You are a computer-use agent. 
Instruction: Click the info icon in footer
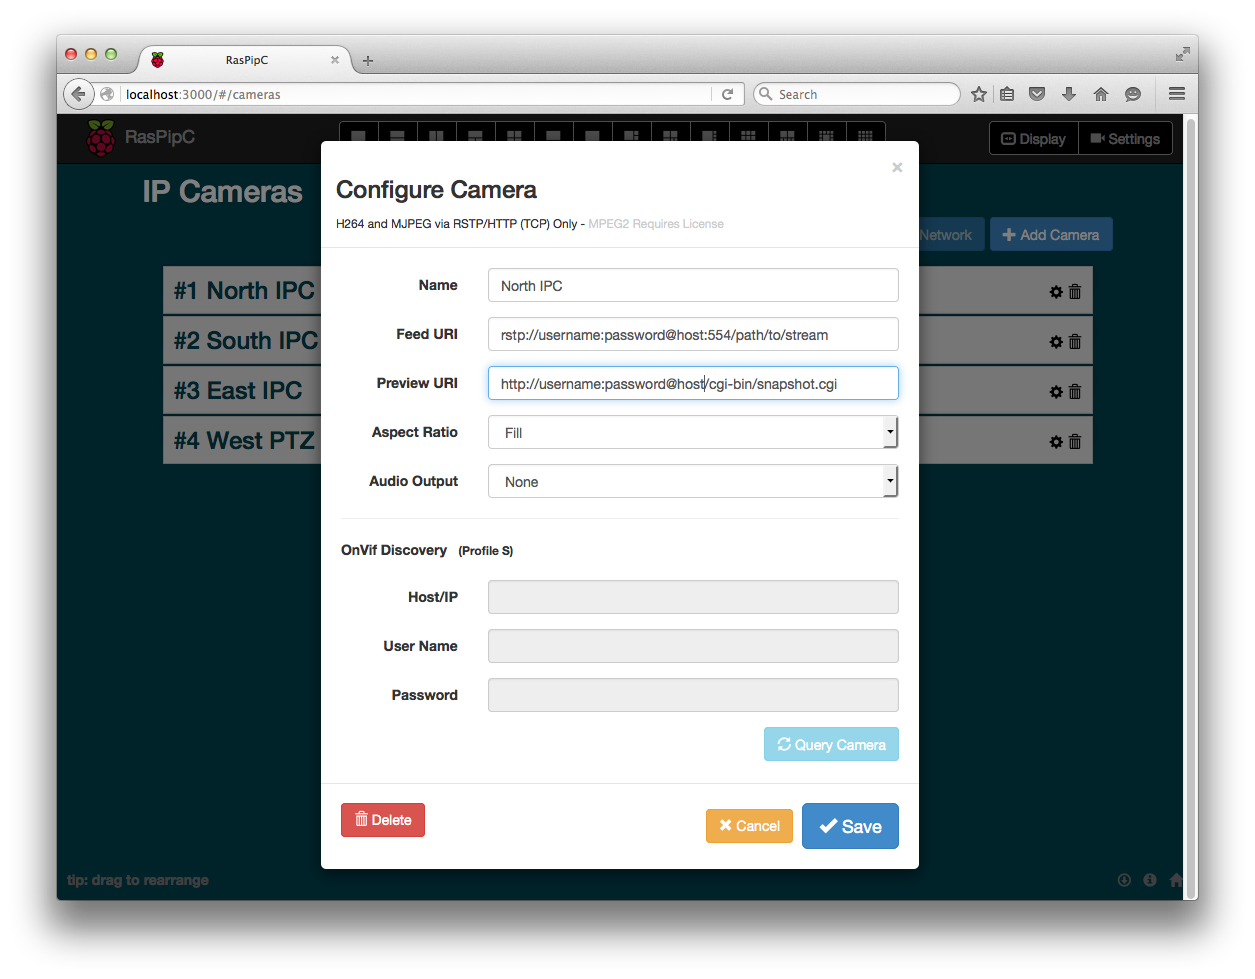1150,880
